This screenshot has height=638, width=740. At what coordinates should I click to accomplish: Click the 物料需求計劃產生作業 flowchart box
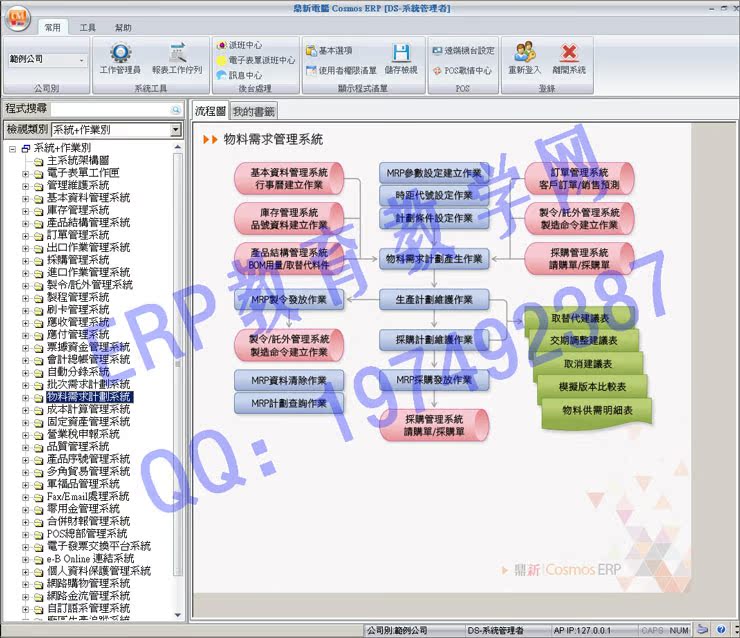[434, 259]
